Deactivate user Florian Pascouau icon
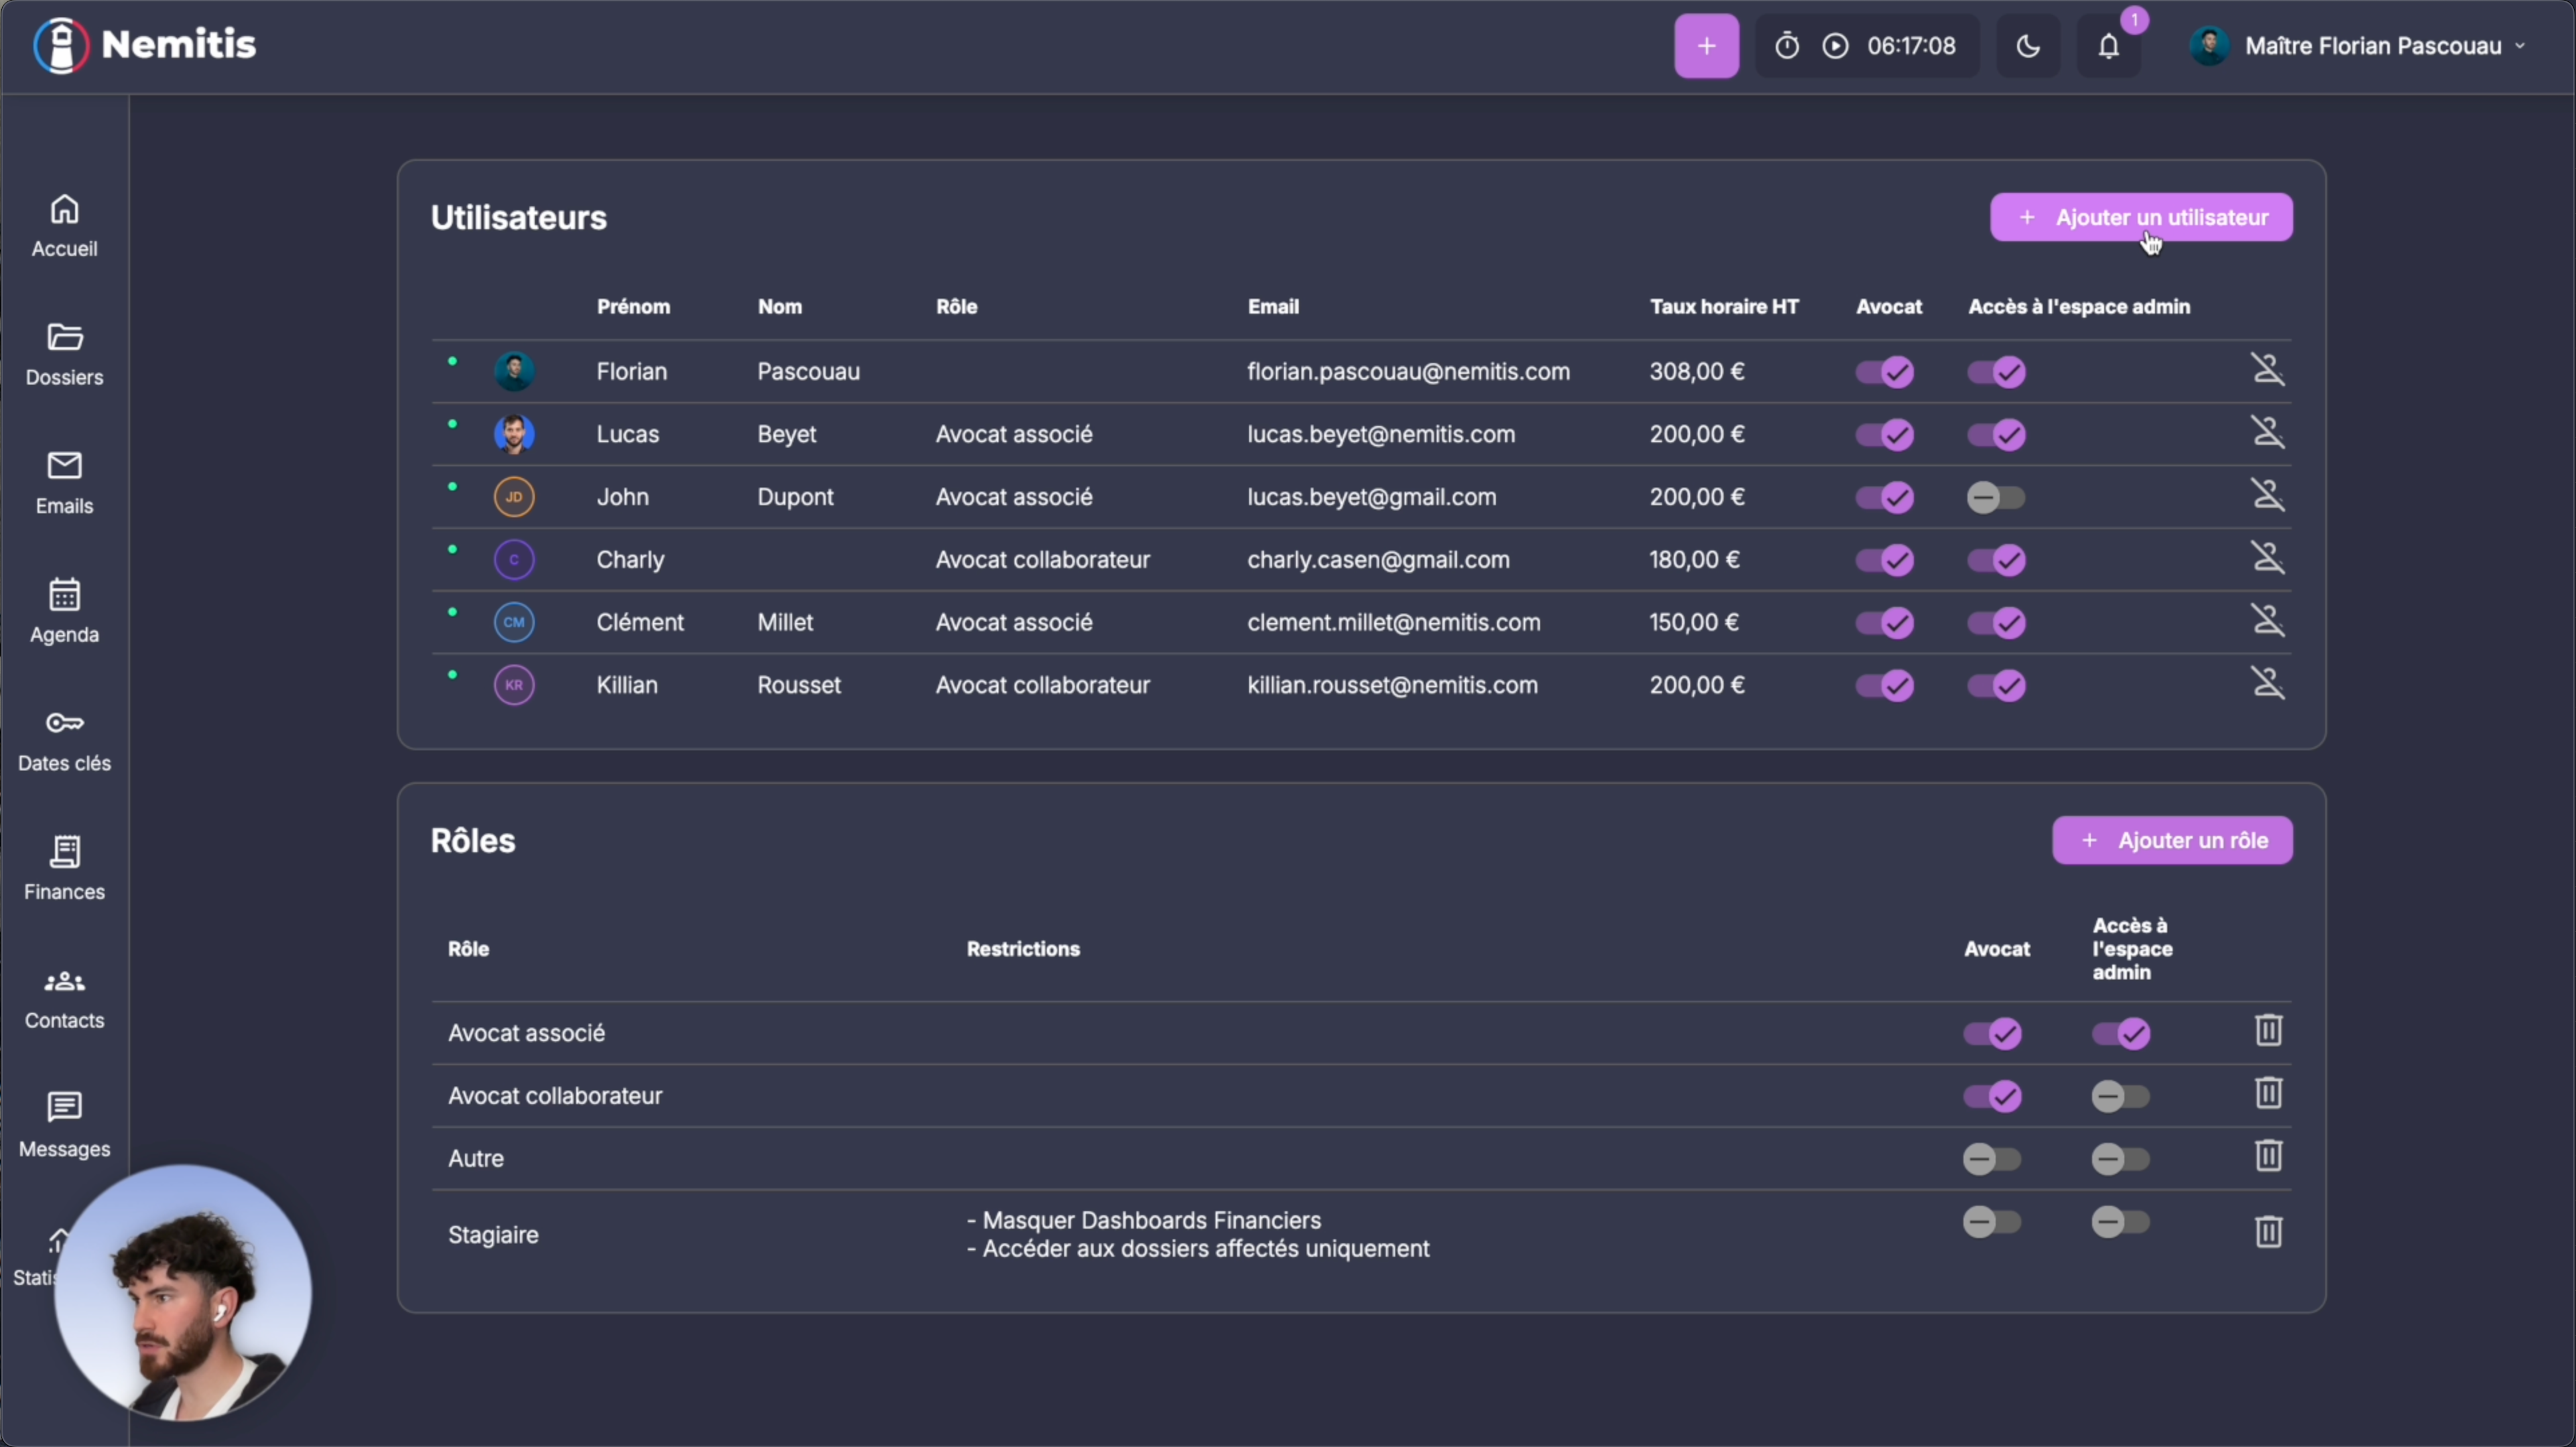This screenshot has height=1447, width=2576. point(2267,370)
